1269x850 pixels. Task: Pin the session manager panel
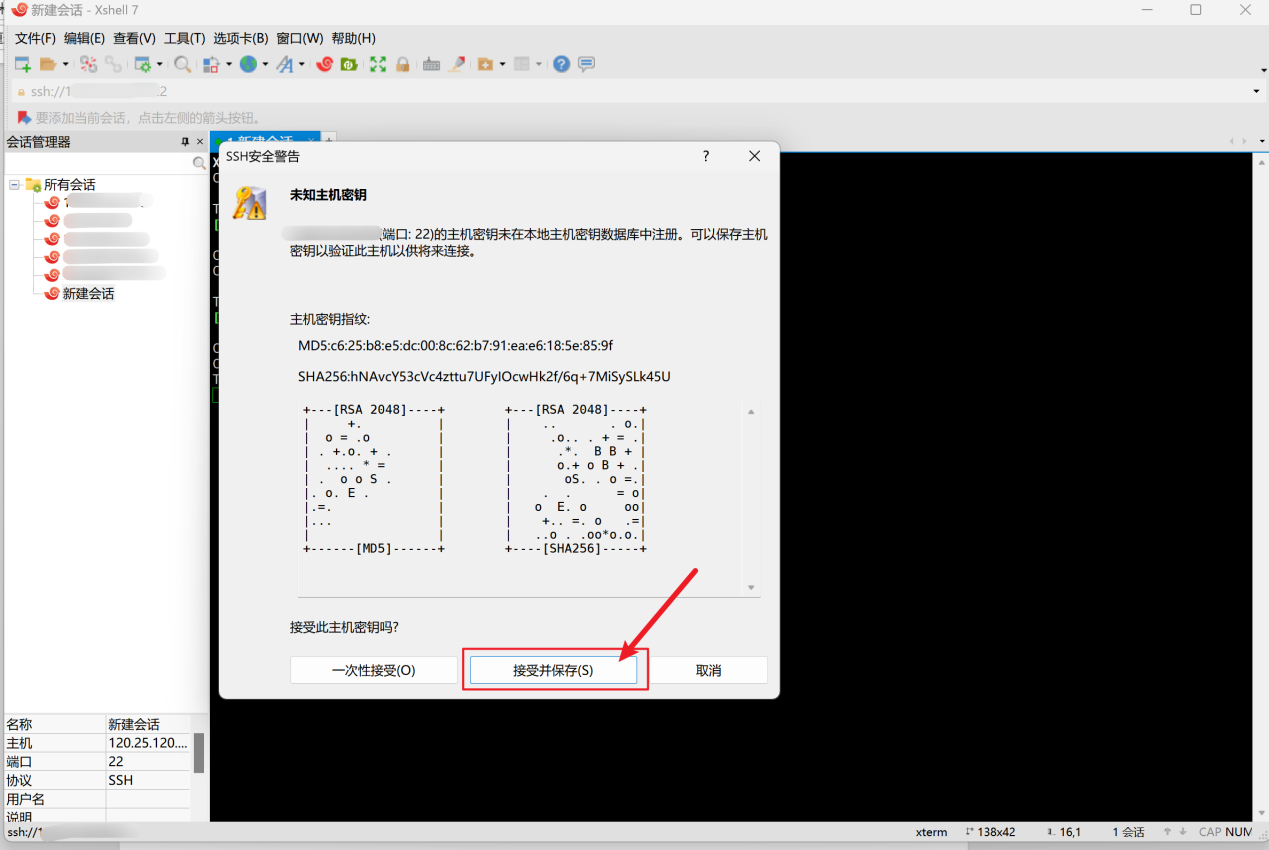pyautogui.click(x=185, y=142)
